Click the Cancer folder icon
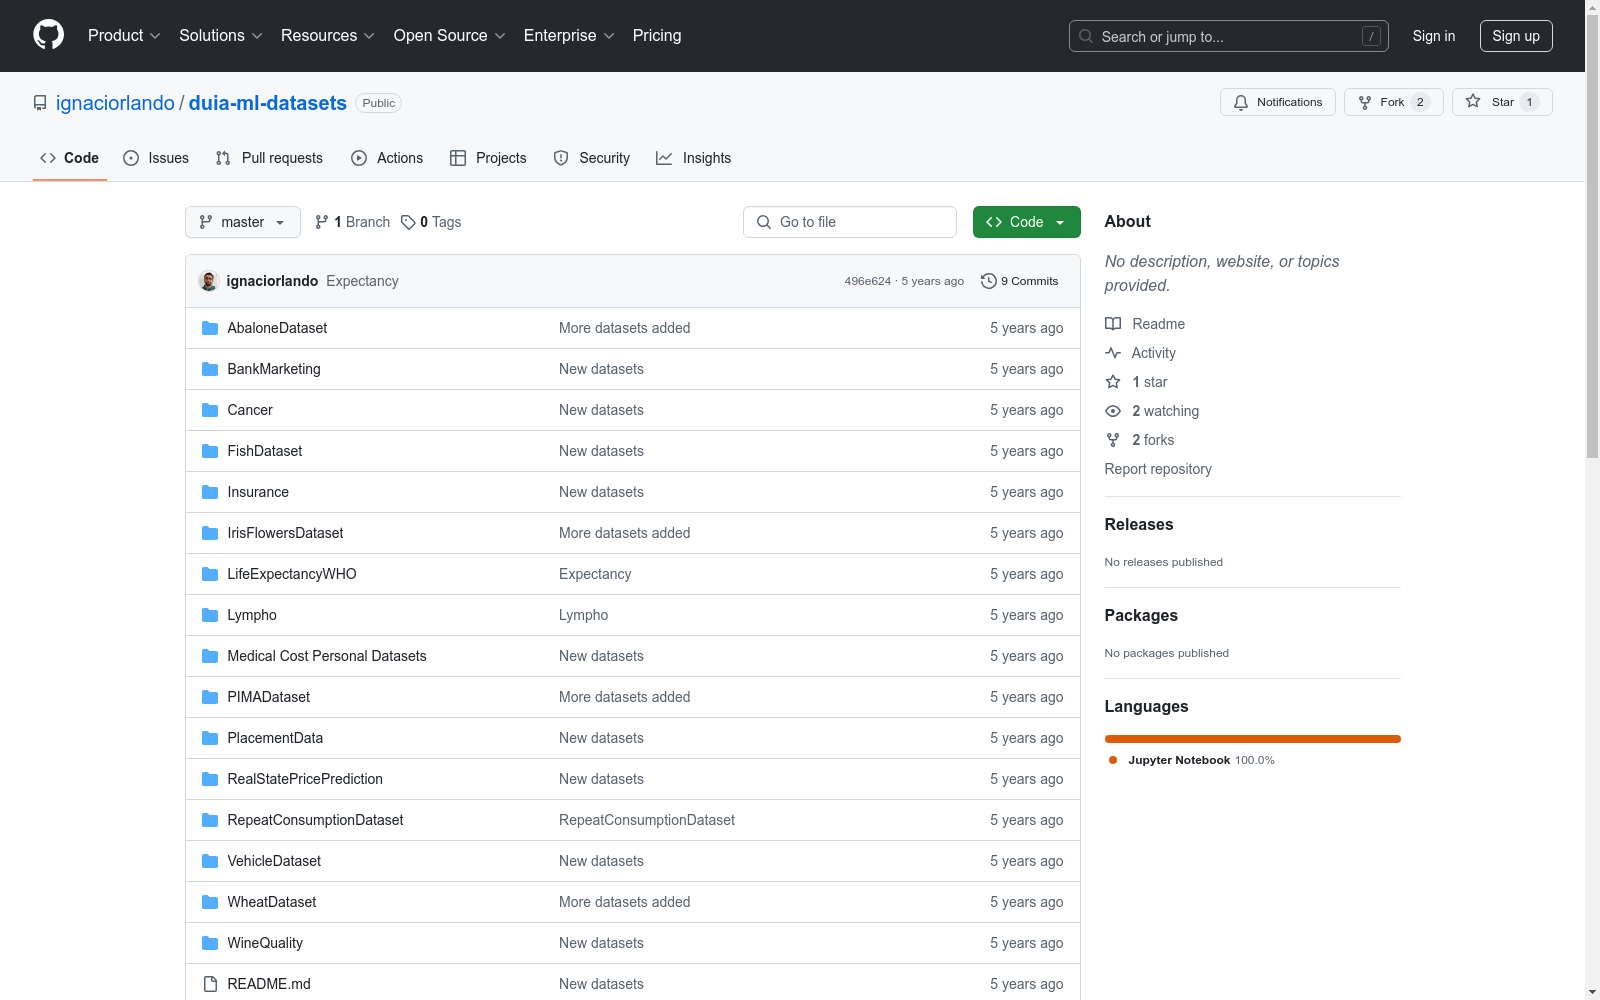 point(210,410)
